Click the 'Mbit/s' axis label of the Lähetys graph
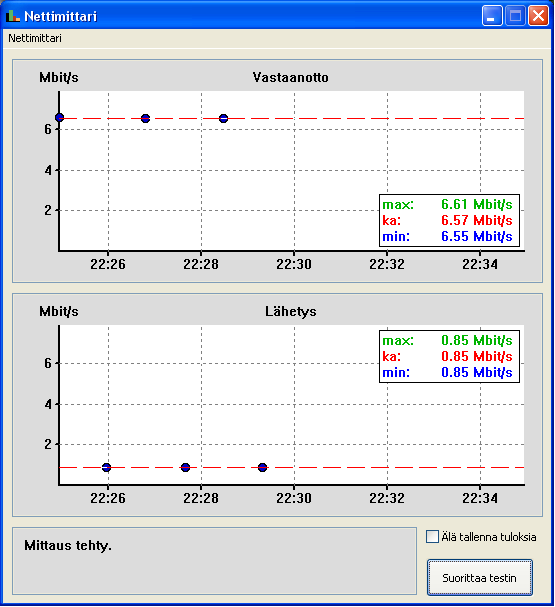Screen dimensions: 555x607 point(59,311)
